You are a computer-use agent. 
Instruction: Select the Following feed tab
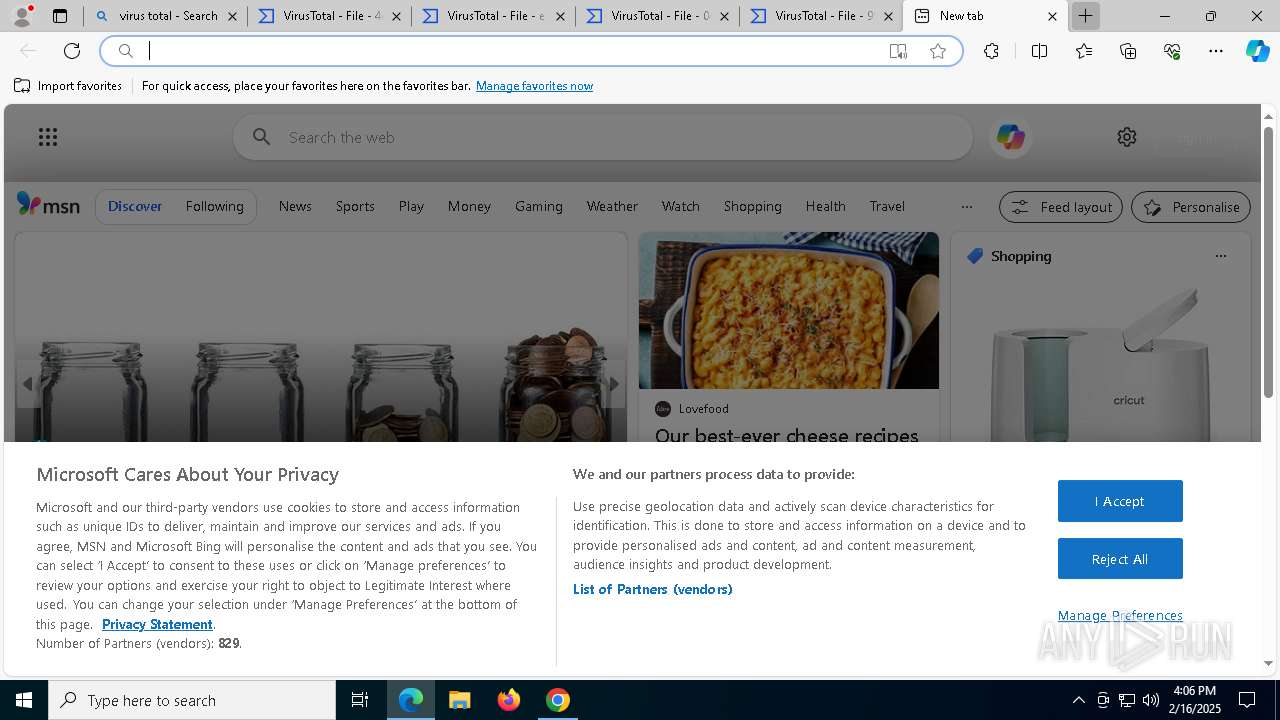point(214,206)
